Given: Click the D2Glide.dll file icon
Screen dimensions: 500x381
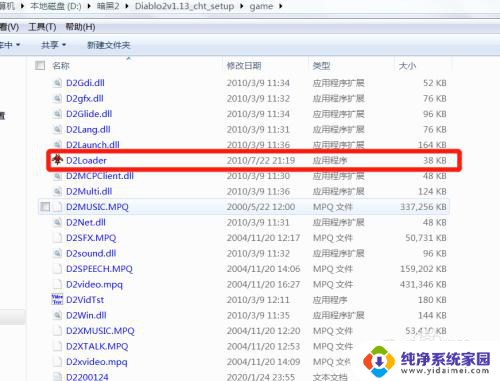Looking at the screenshot, I should (x=57, y=114).
